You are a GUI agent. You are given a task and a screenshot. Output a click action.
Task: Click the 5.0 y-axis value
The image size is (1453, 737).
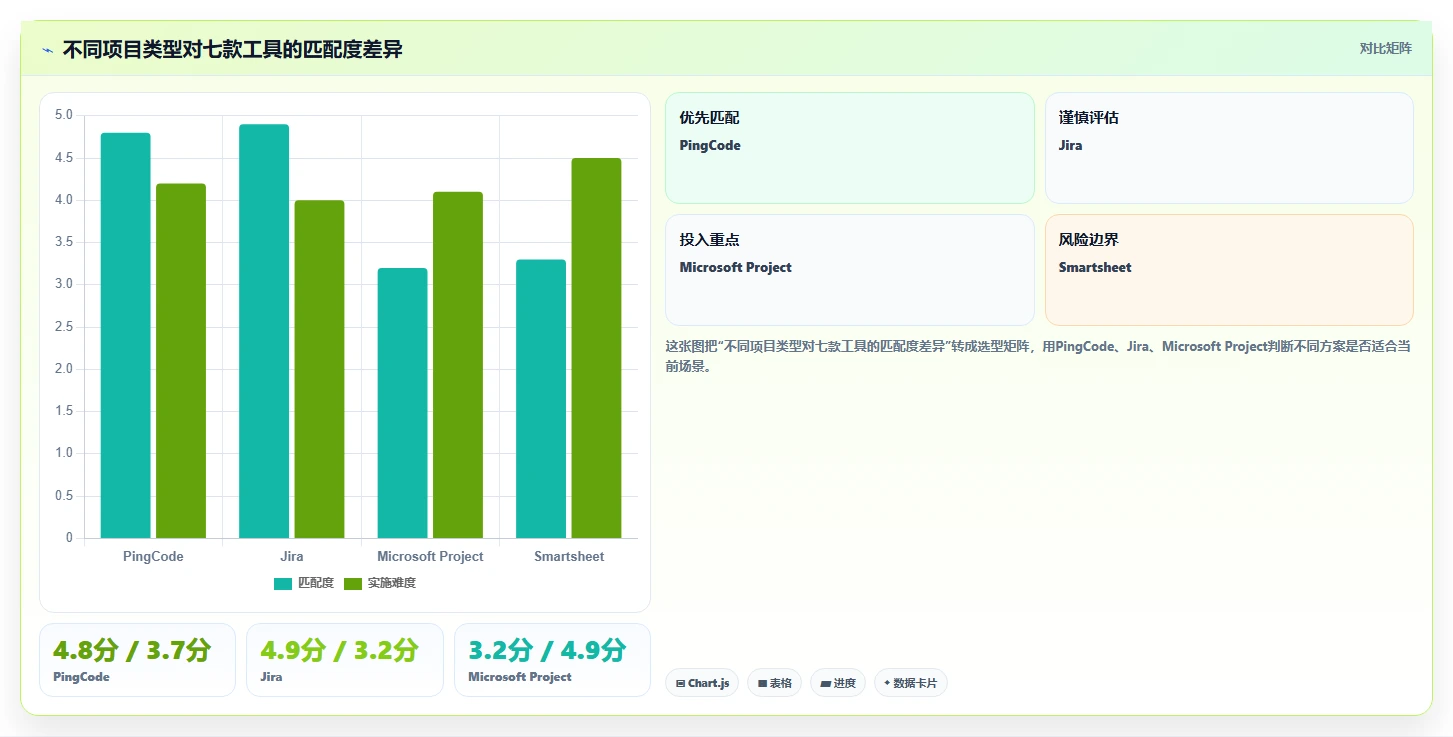click(63, 115)
